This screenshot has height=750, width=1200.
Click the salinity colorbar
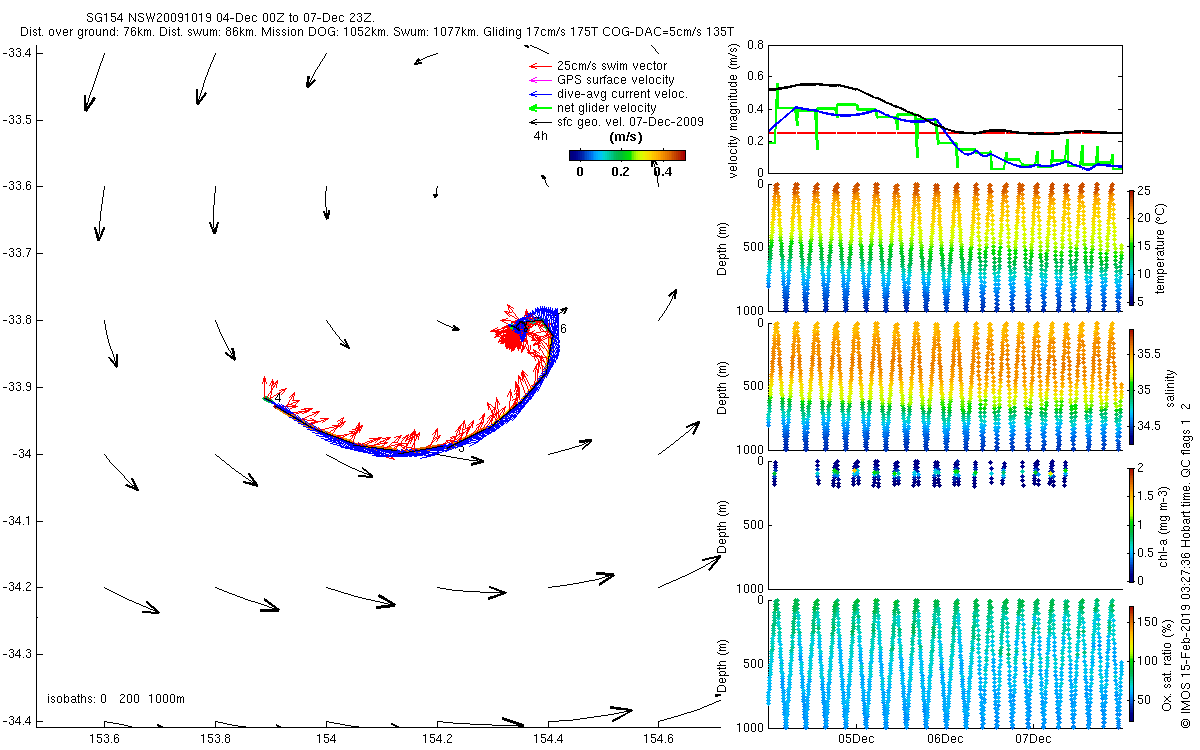[x=1131, y=384]
